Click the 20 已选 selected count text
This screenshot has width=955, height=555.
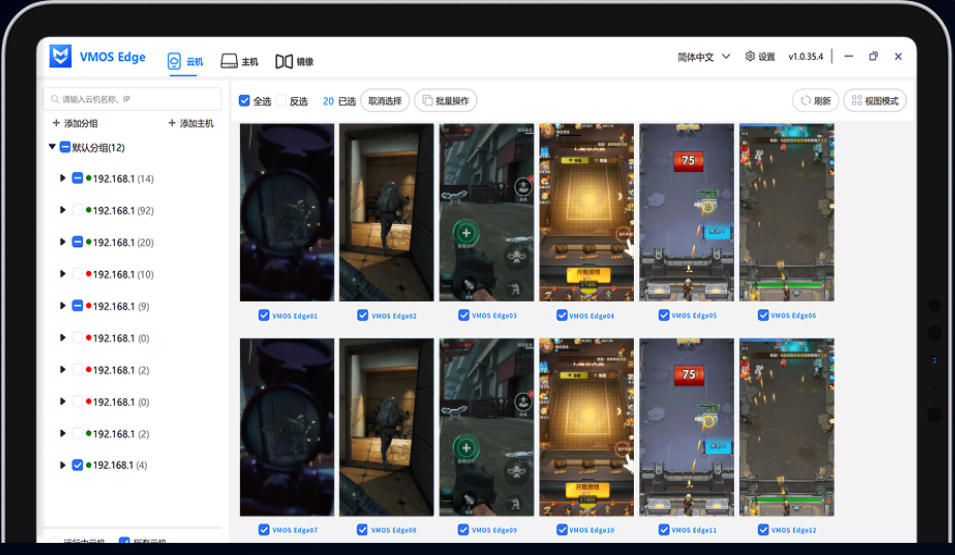click(339, 101)
